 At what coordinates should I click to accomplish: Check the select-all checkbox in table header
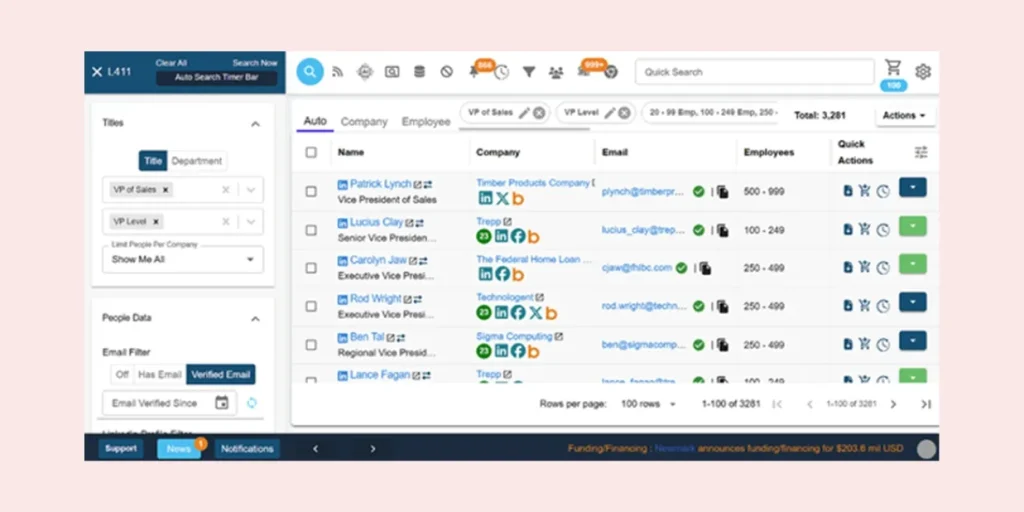click(x=311, y=152)
